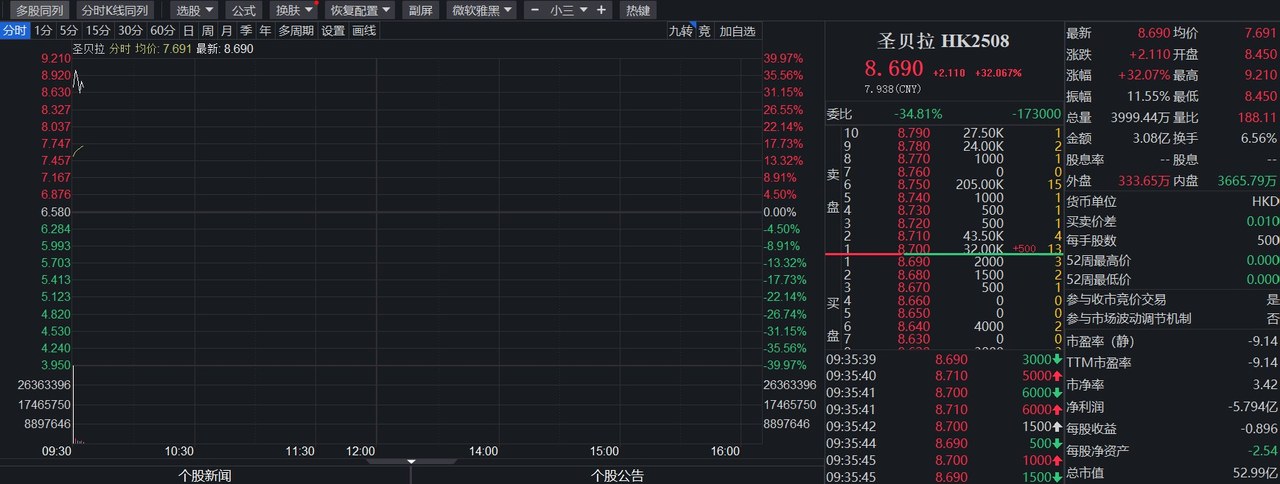Open the 公式 formula button

tap(243, 10)
